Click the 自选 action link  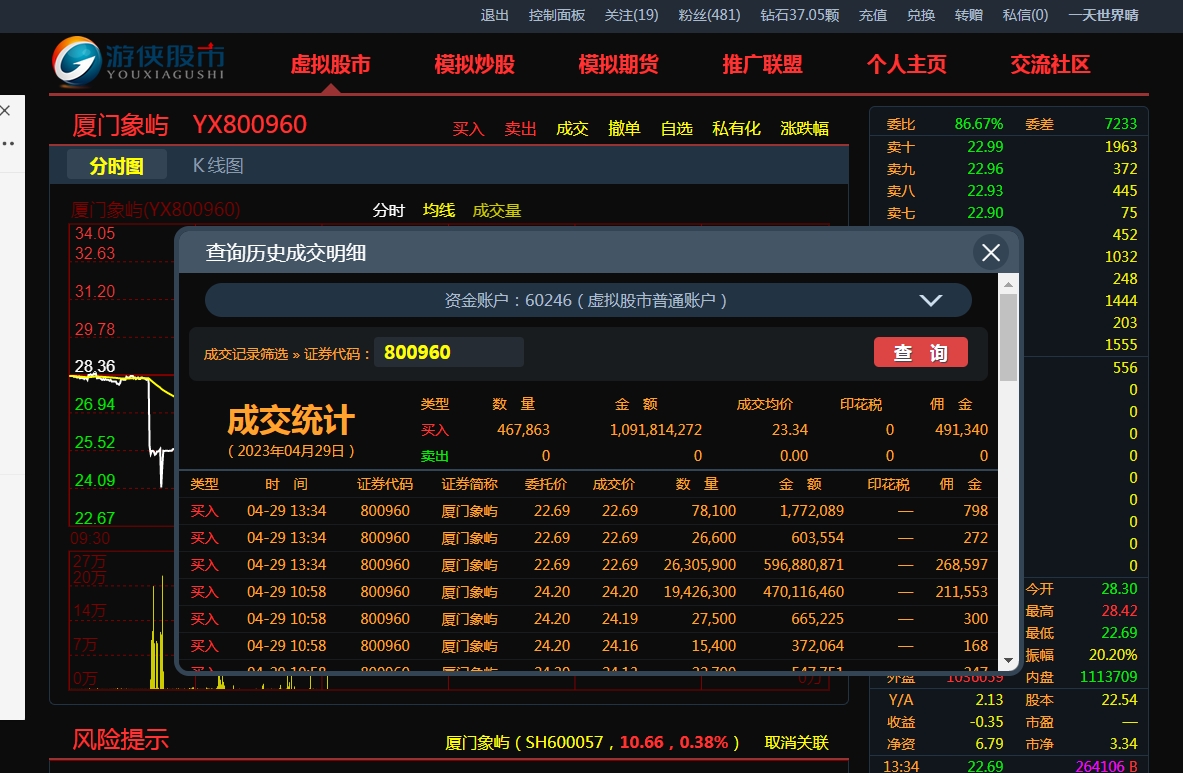676,129
